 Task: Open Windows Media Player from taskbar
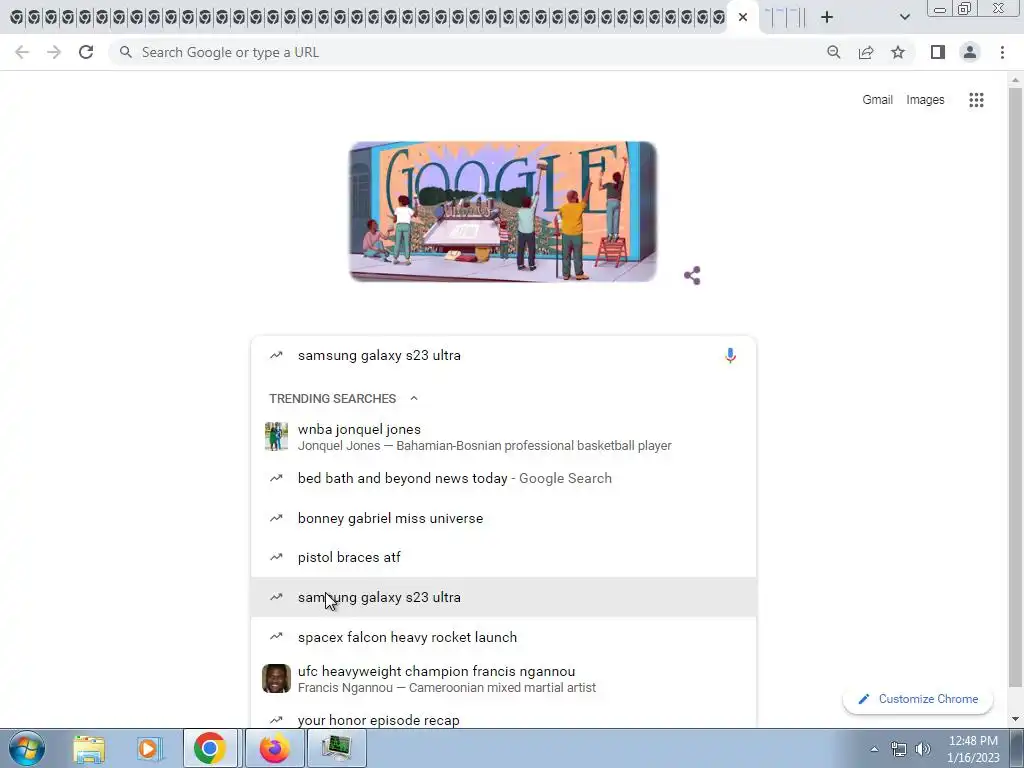click(149, 748)
